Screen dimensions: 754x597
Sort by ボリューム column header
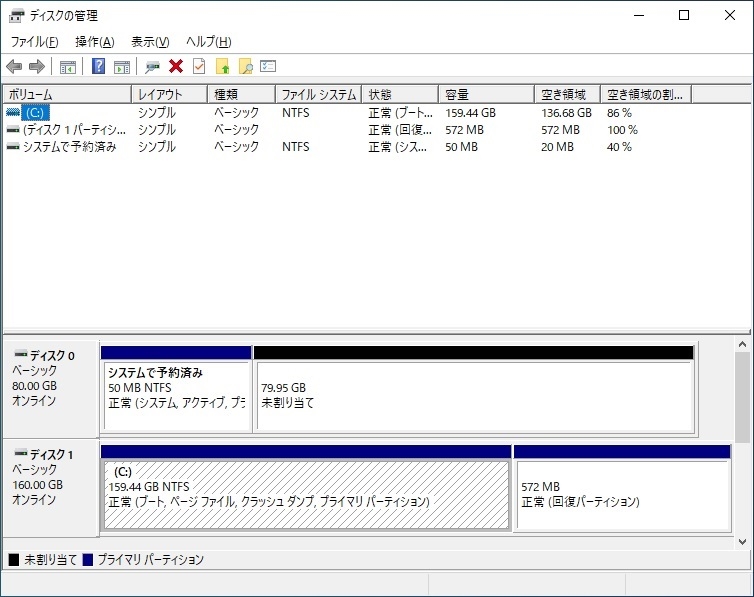click(67, 94)
